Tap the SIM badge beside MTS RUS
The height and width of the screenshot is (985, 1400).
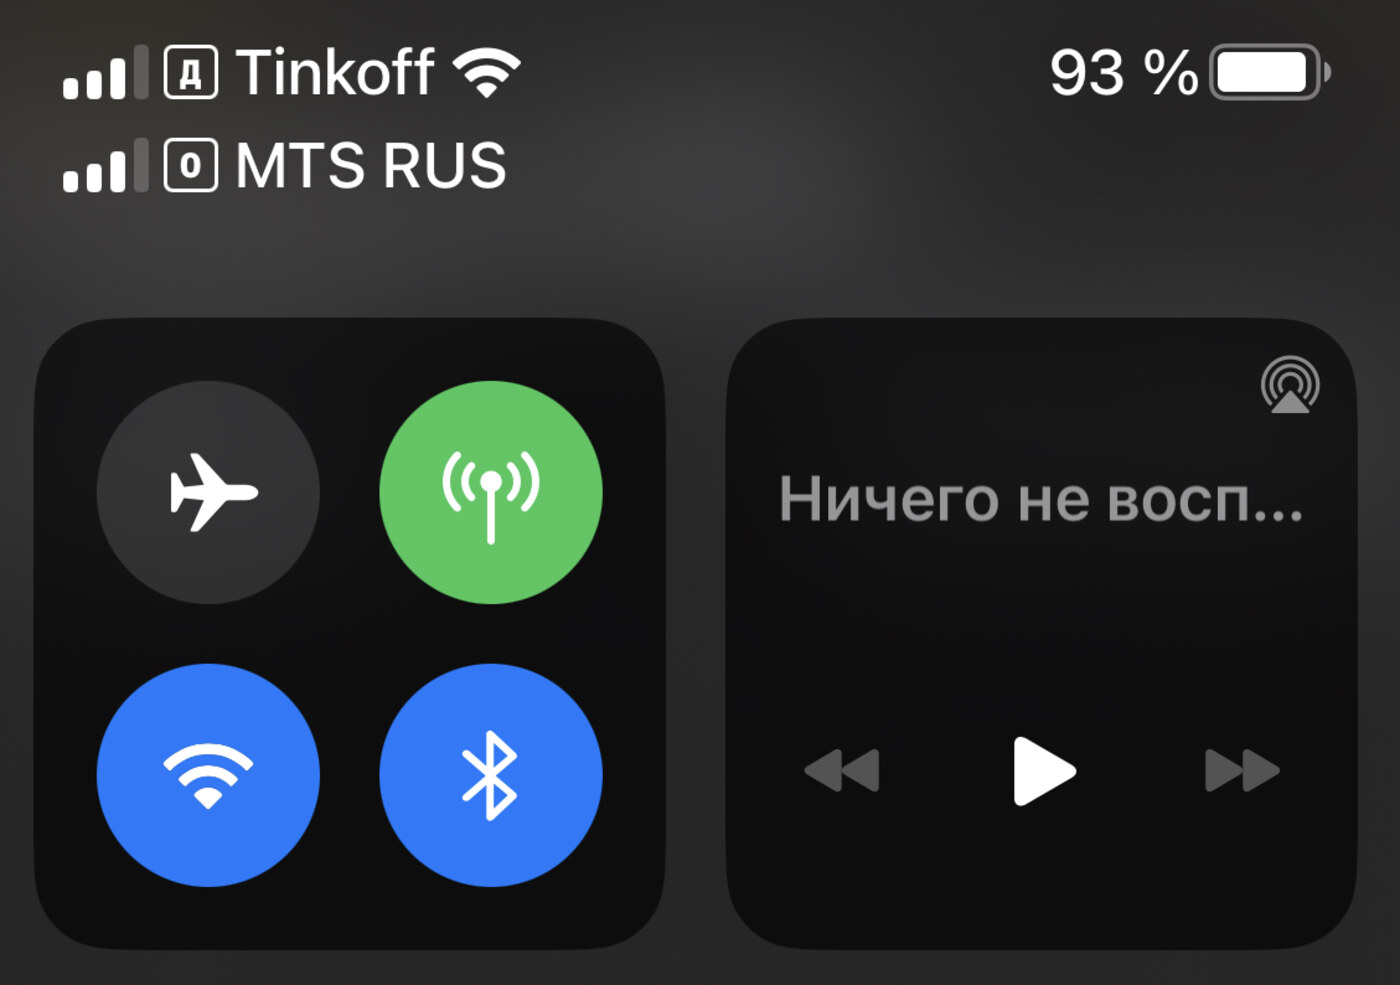pyautogui.click(x=191, y=165)
